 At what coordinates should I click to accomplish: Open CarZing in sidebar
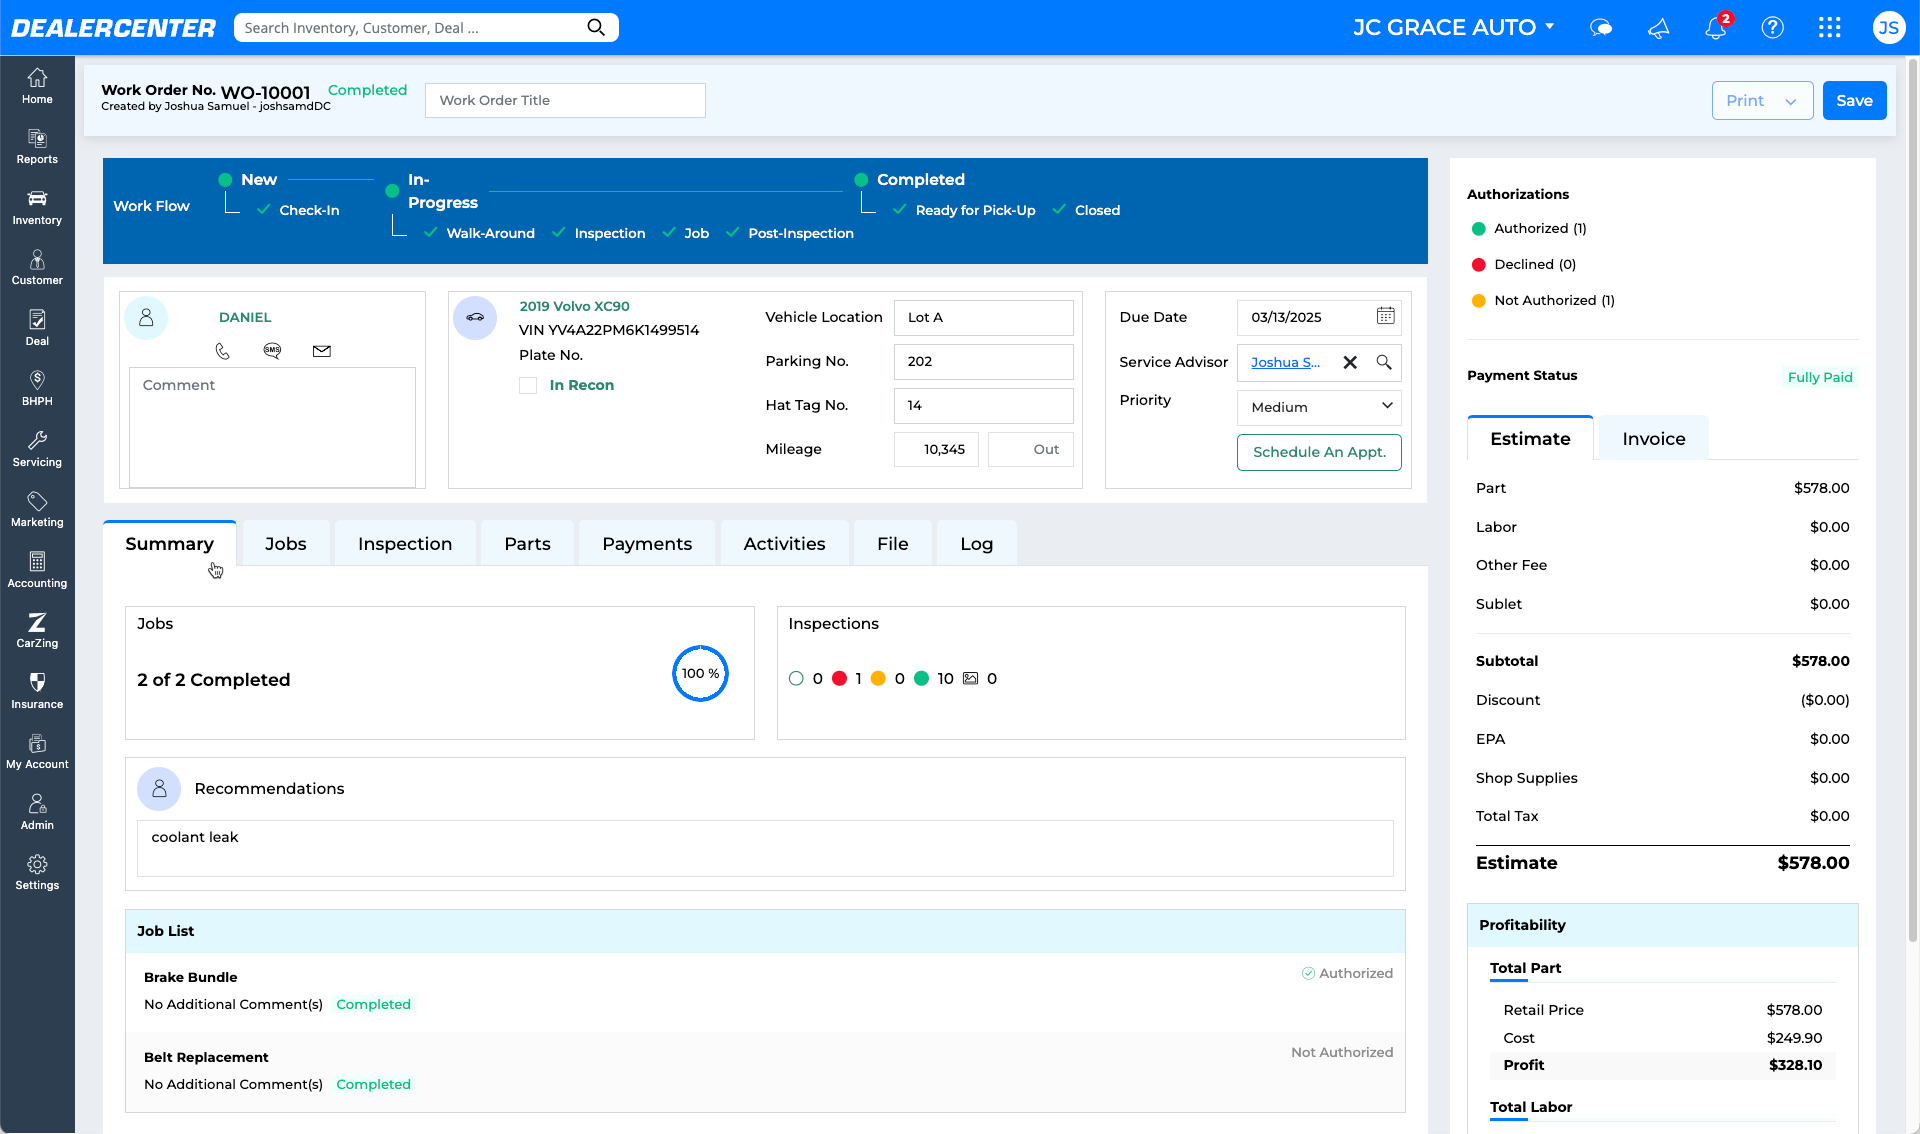[37, 630]
